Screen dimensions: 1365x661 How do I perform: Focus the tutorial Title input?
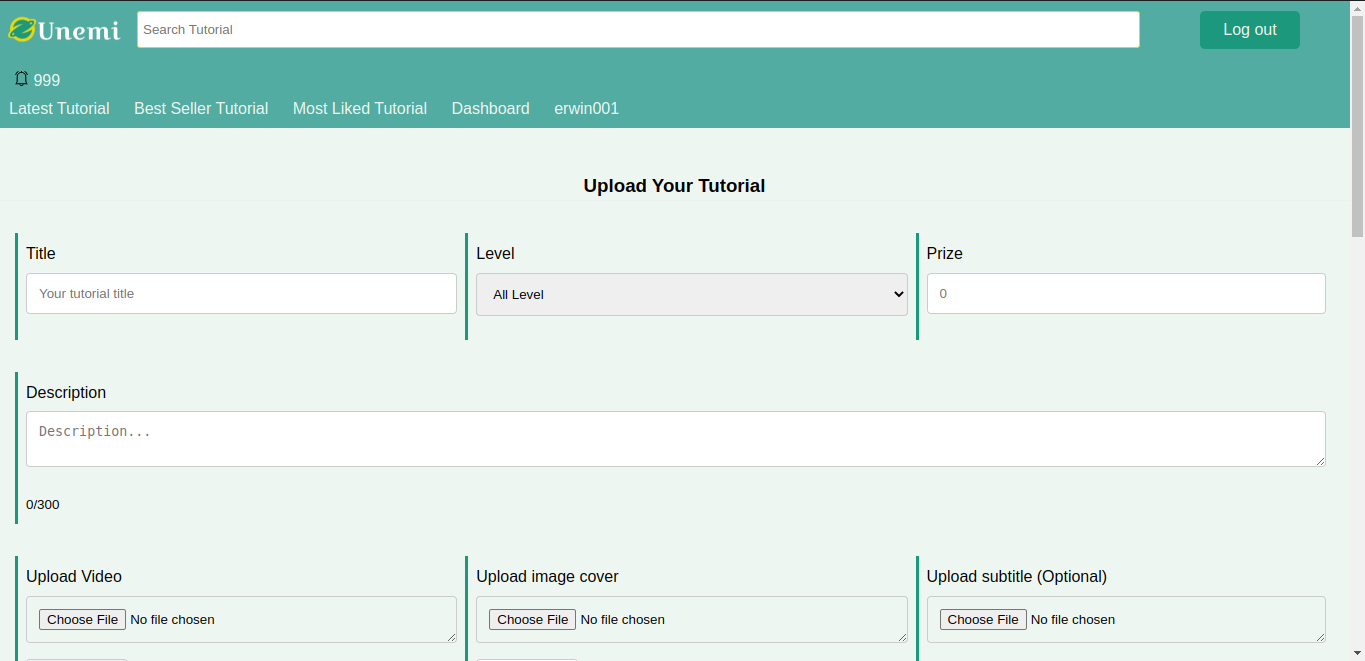[241, 294]
